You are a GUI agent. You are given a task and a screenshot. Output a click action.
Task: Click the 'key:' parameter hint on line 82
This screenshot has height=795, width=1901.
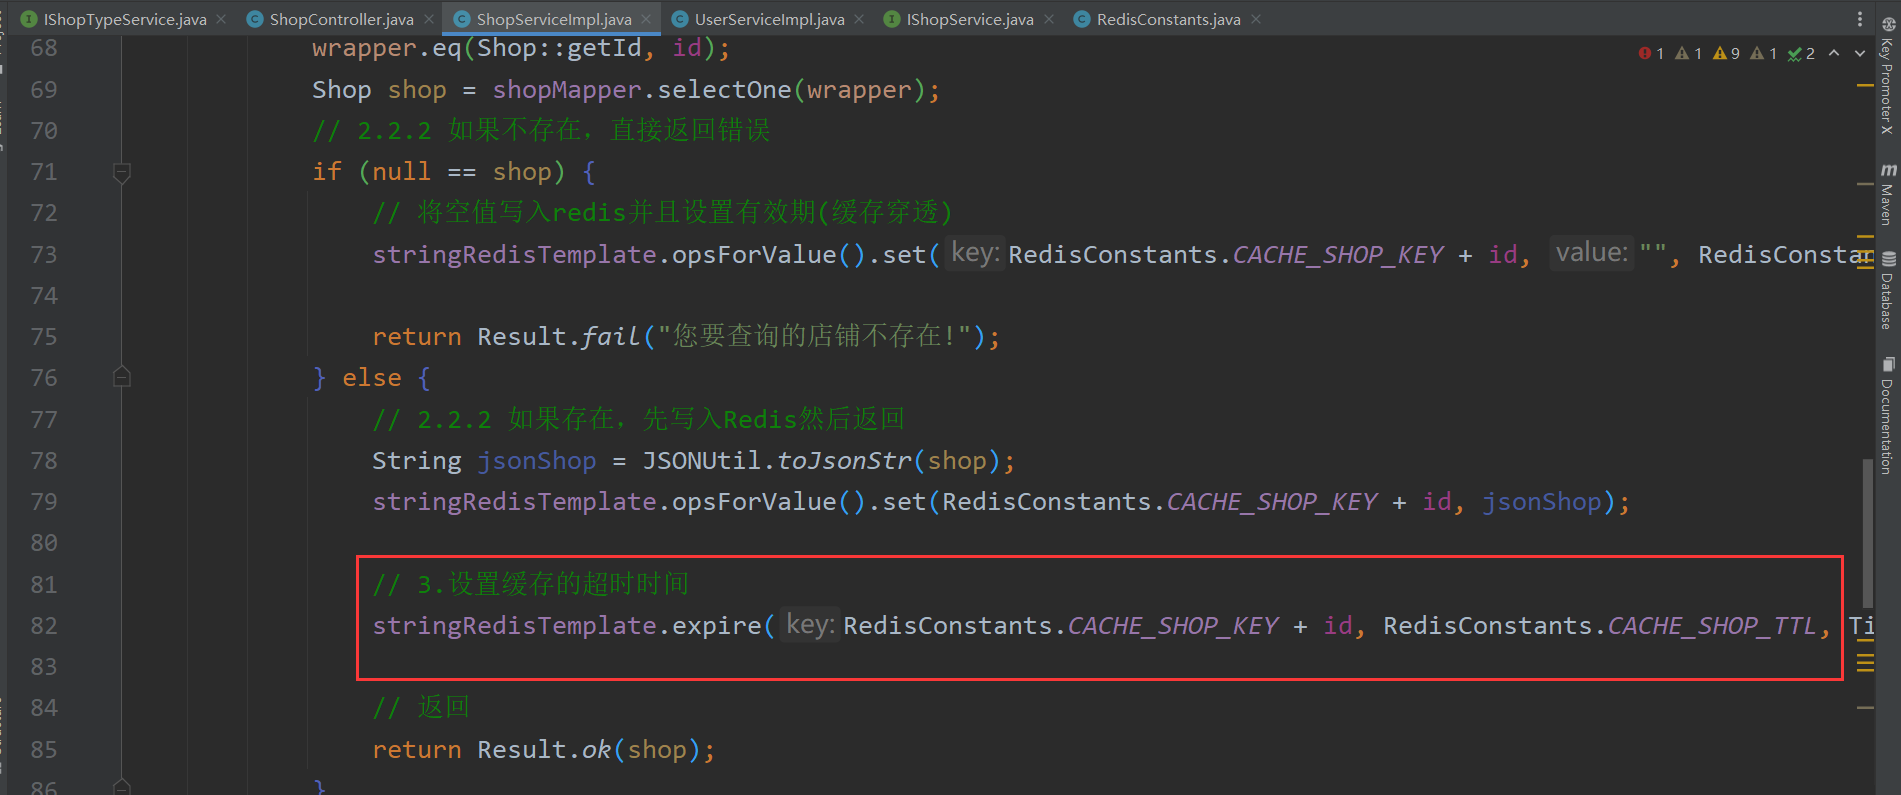[x=810, y=625]
